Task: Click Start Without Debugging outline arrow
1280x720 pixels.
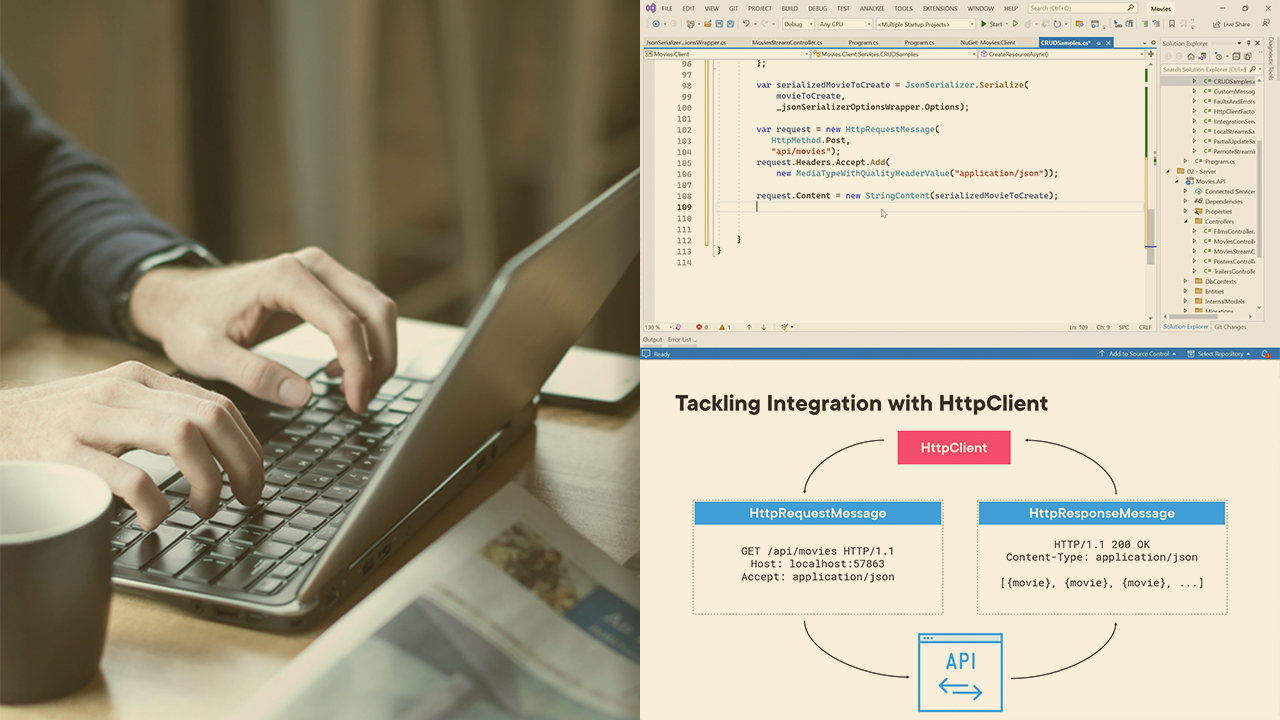Action: pyautogui.click(x=1016, y=24)
